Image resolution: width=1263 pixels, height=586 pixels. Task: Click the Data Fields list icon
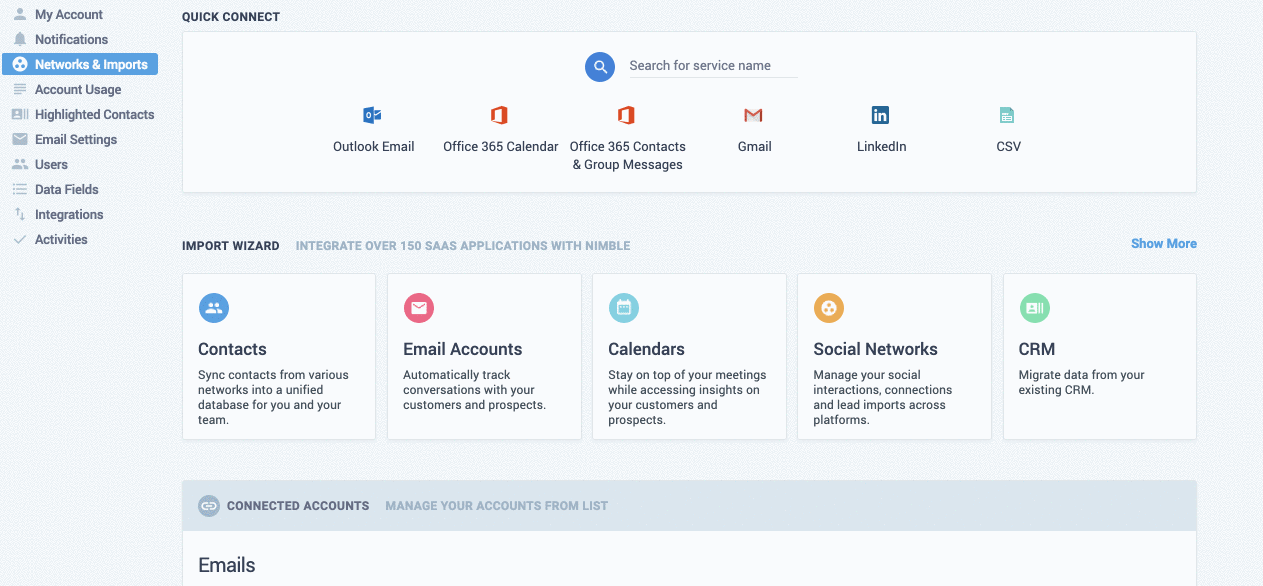pyautogui.click(x=20, y=189)
